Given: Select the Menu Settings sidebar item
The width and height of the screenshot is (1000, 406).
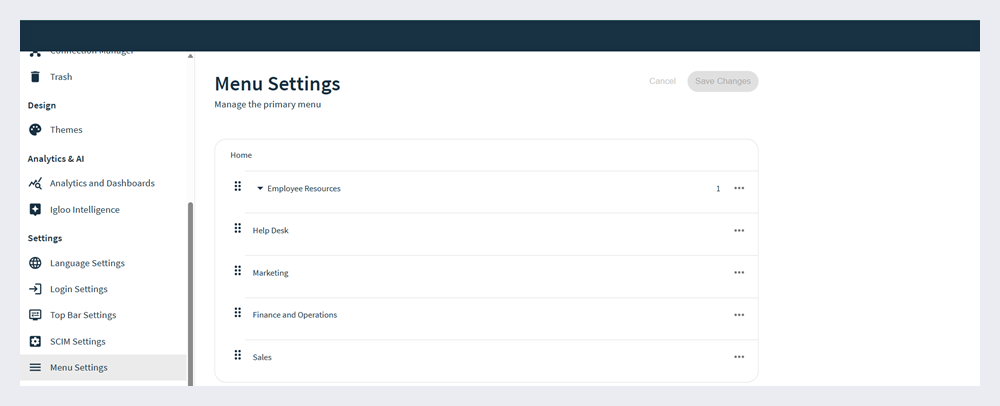Looking at the screenshot, I should 103,367.
